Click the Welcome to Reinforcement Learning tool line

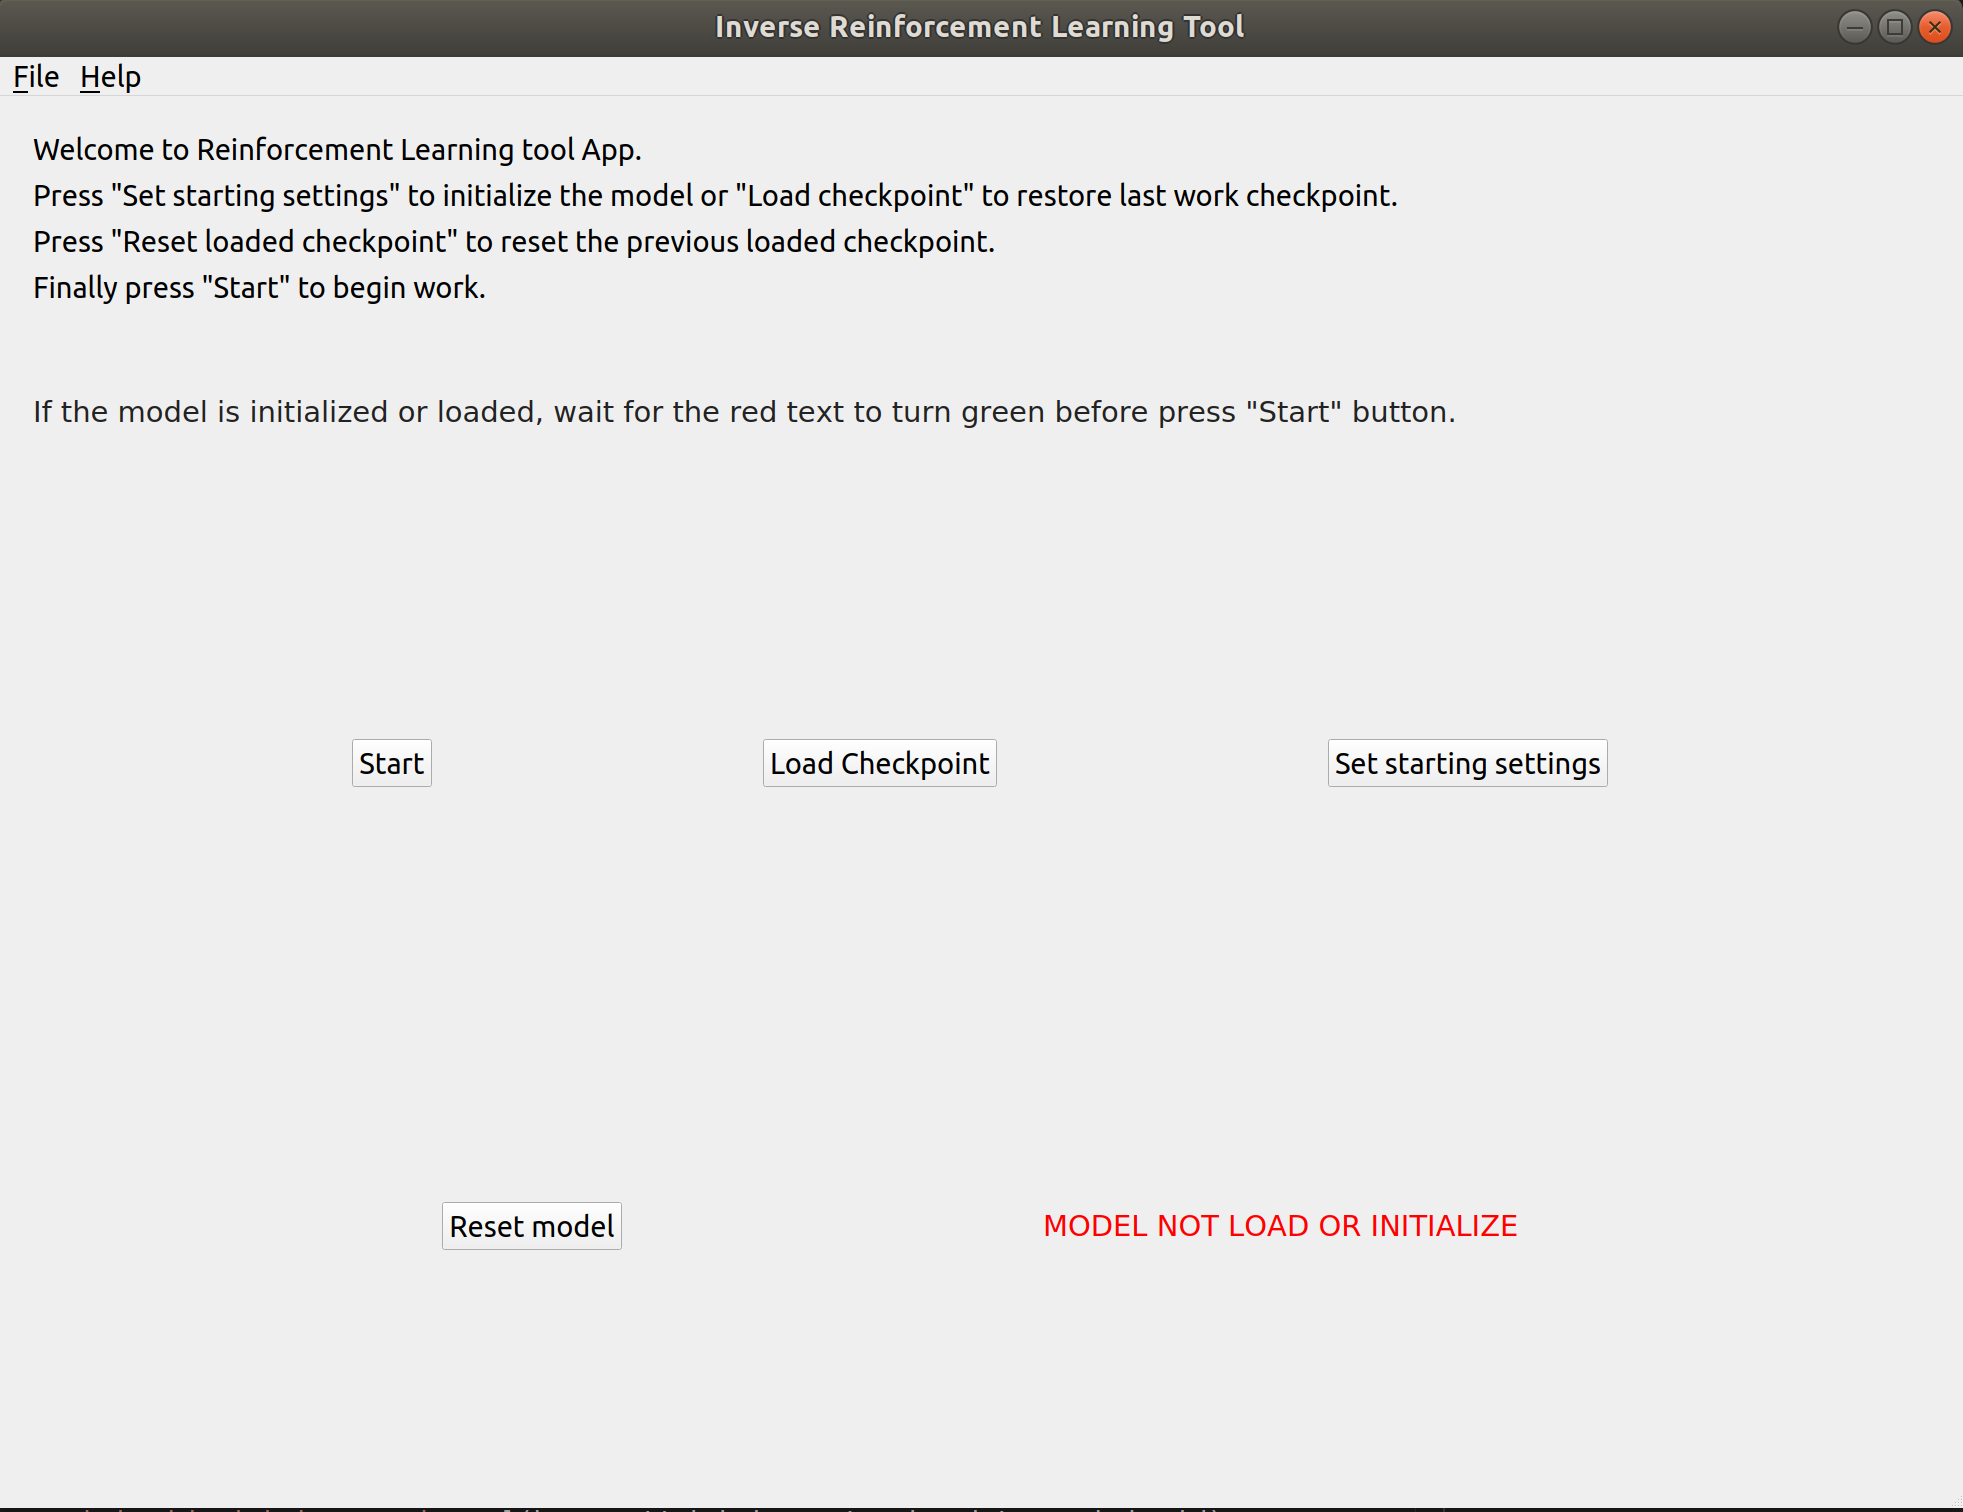click(x=337, y=150)
